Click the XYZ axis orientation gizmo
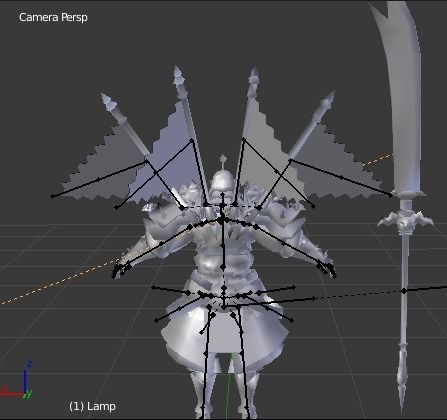This screenshot has height=420, width=447. pyautogui.click(x=17, y=380)
